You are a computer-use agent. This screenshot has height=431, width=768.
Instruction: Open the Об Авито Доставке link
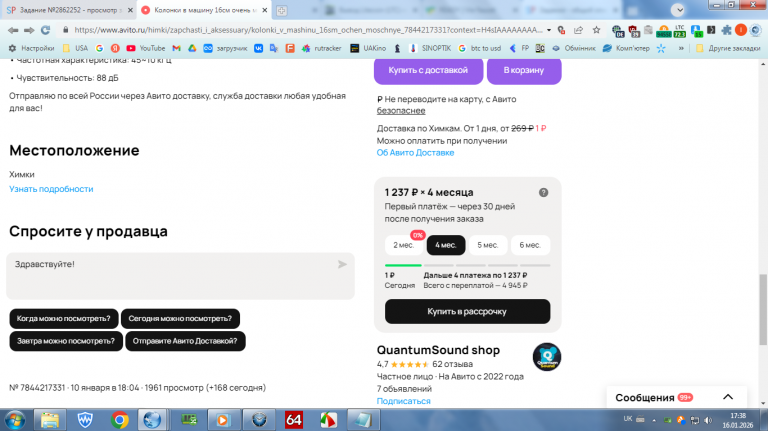415,153
